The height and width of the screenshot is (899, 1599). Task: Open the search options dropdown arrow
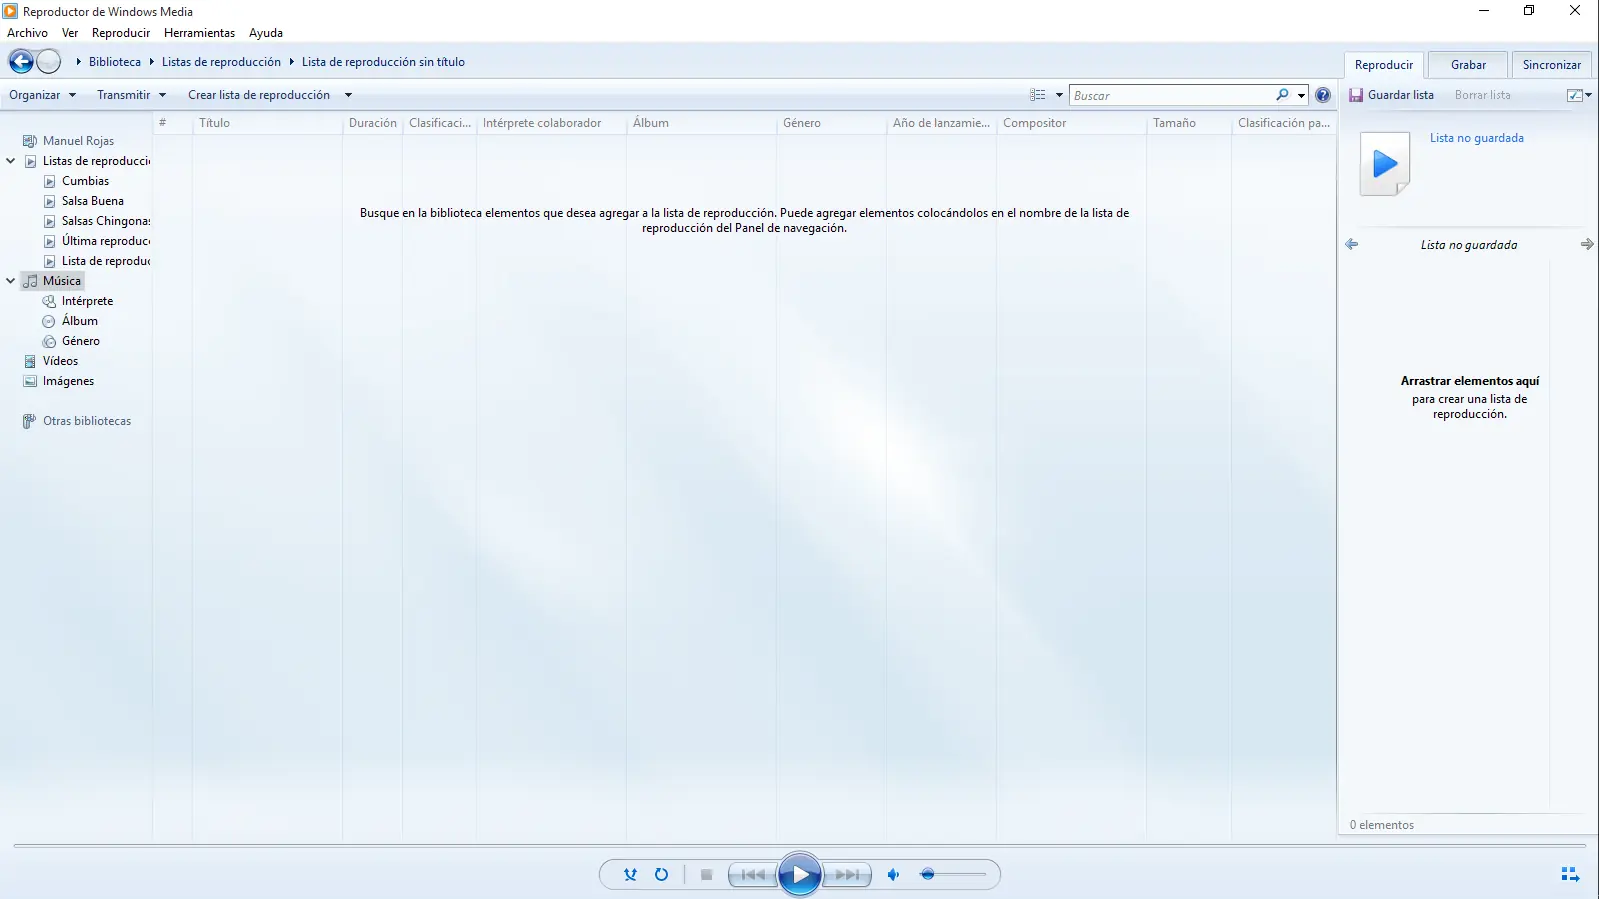1301,96
